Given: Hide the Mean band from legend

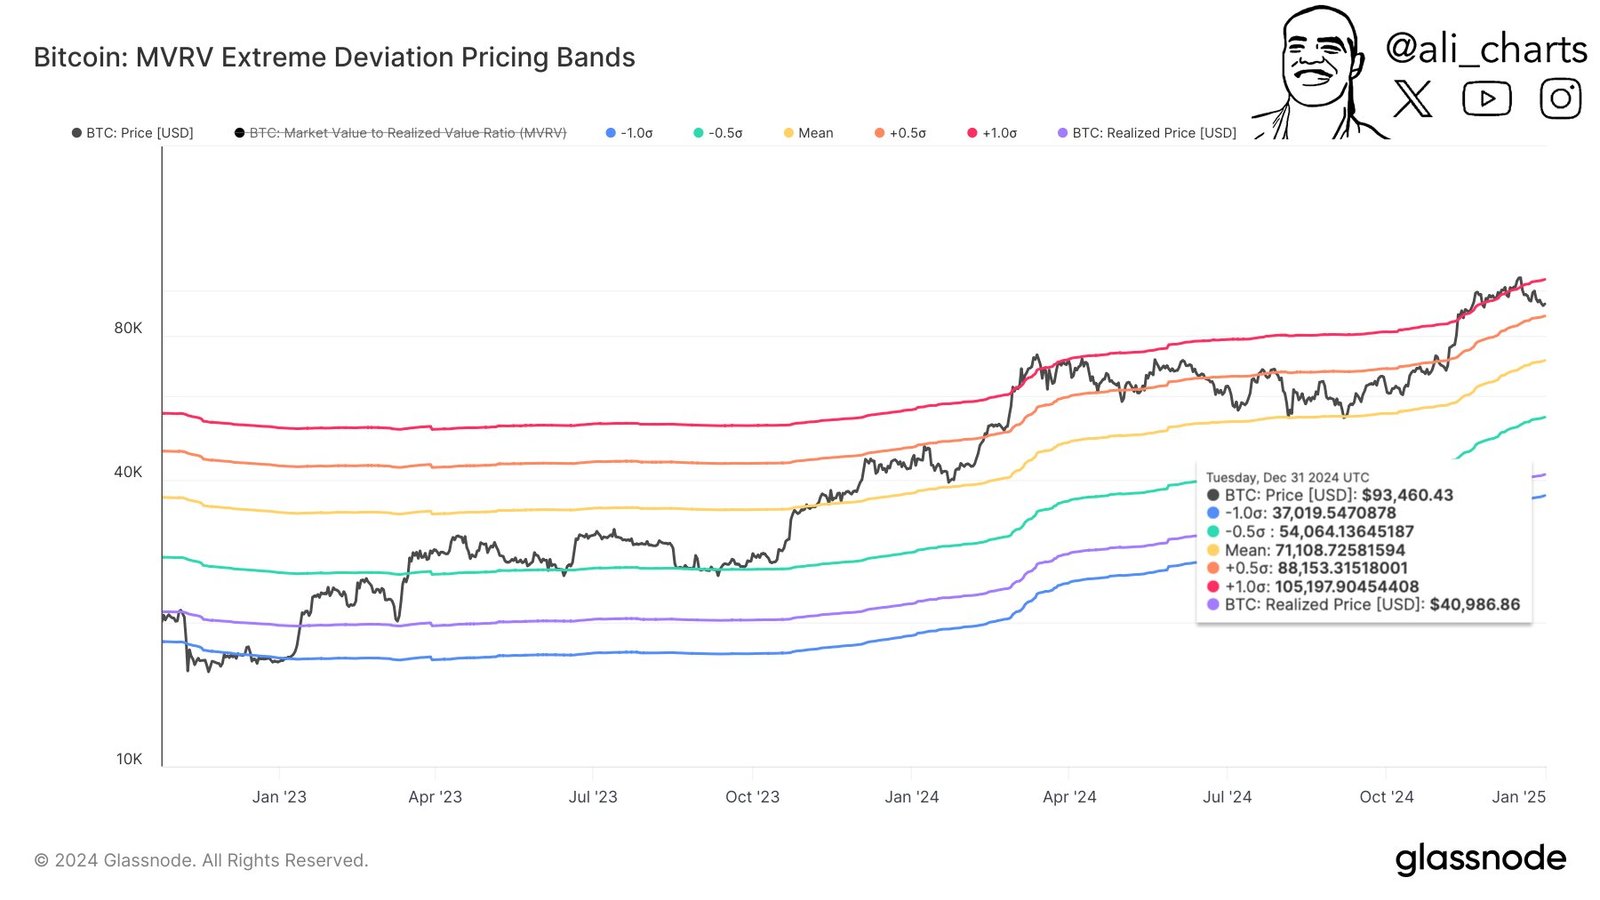Looking at the screenshot, I should click(808, 133).
